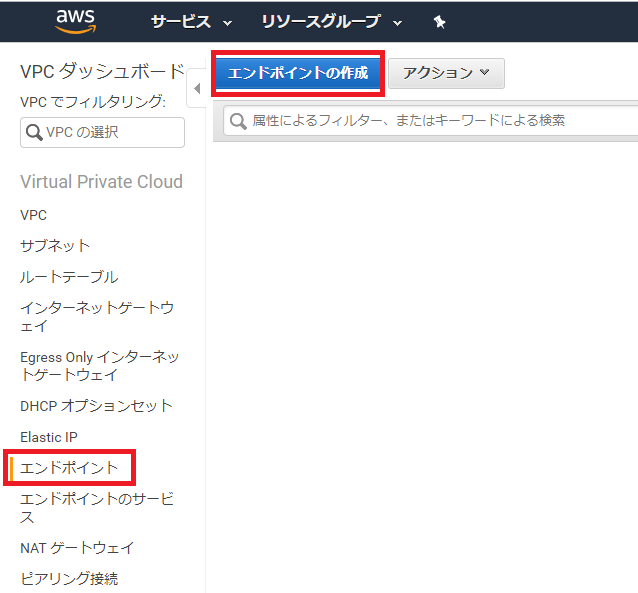
Task: Expand the アクション dropdown
Action: click(446, 73)
